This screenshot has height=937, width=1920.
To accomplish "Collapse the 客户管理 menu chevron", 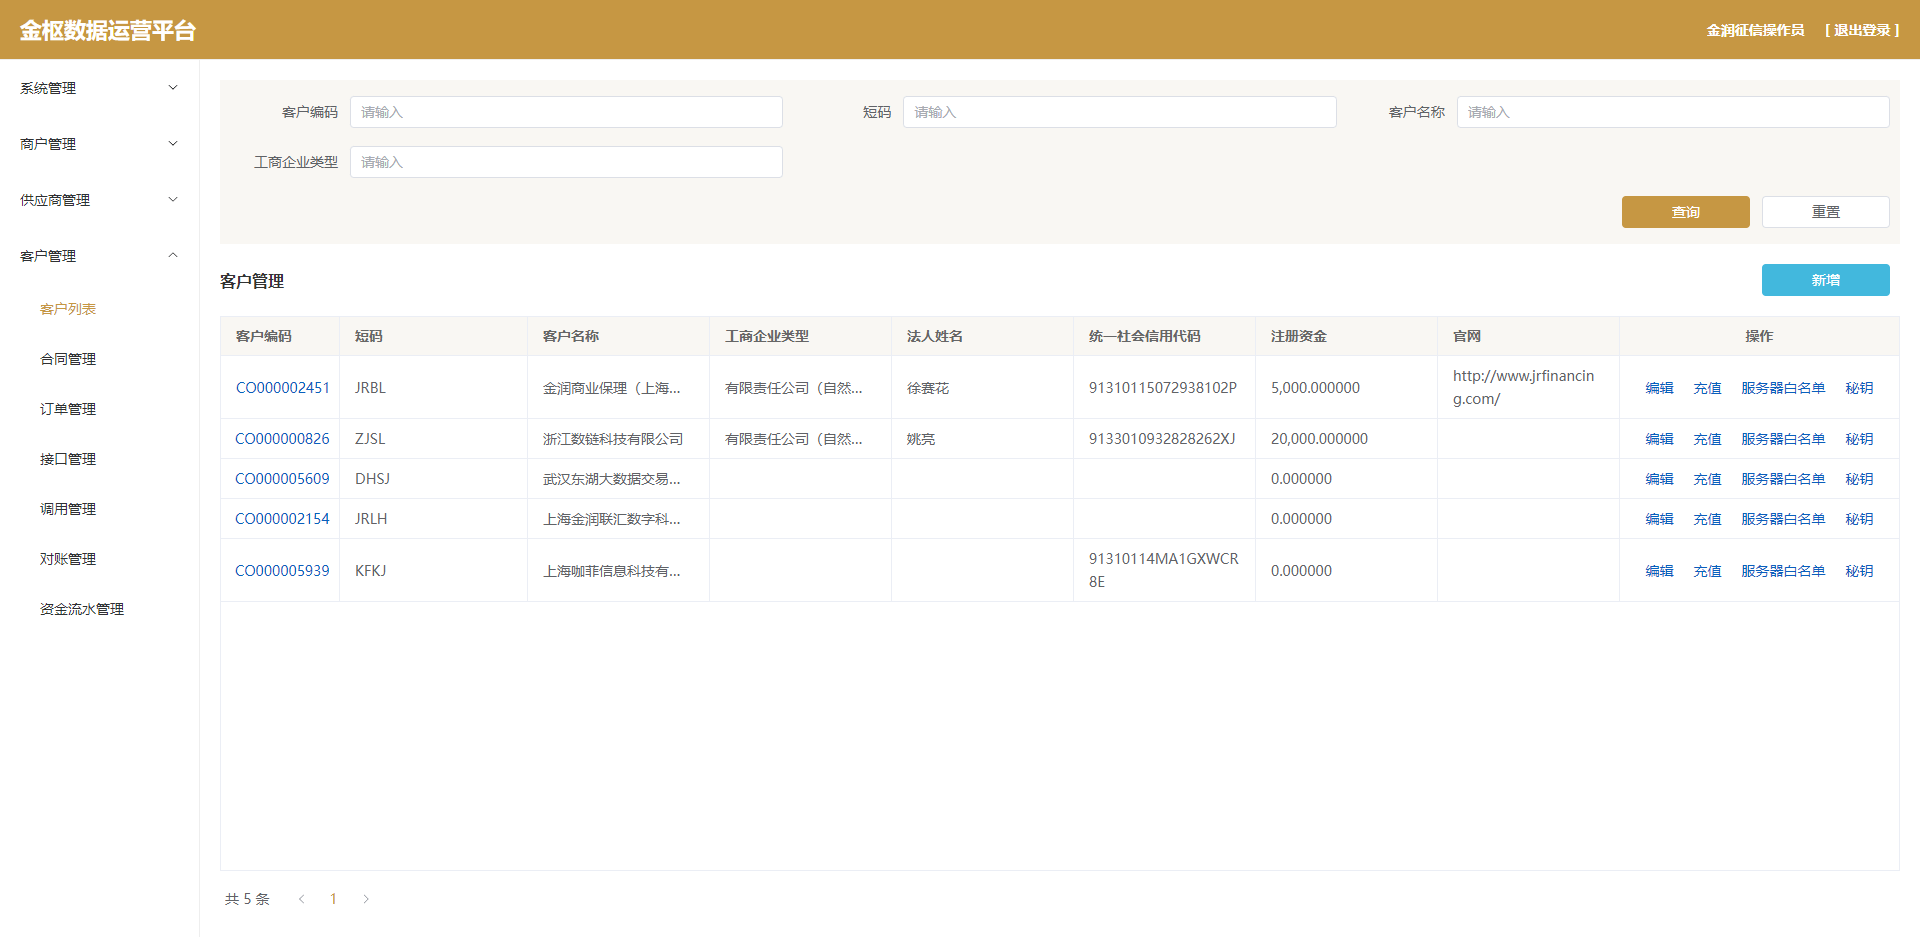I will tap(173, 256).
